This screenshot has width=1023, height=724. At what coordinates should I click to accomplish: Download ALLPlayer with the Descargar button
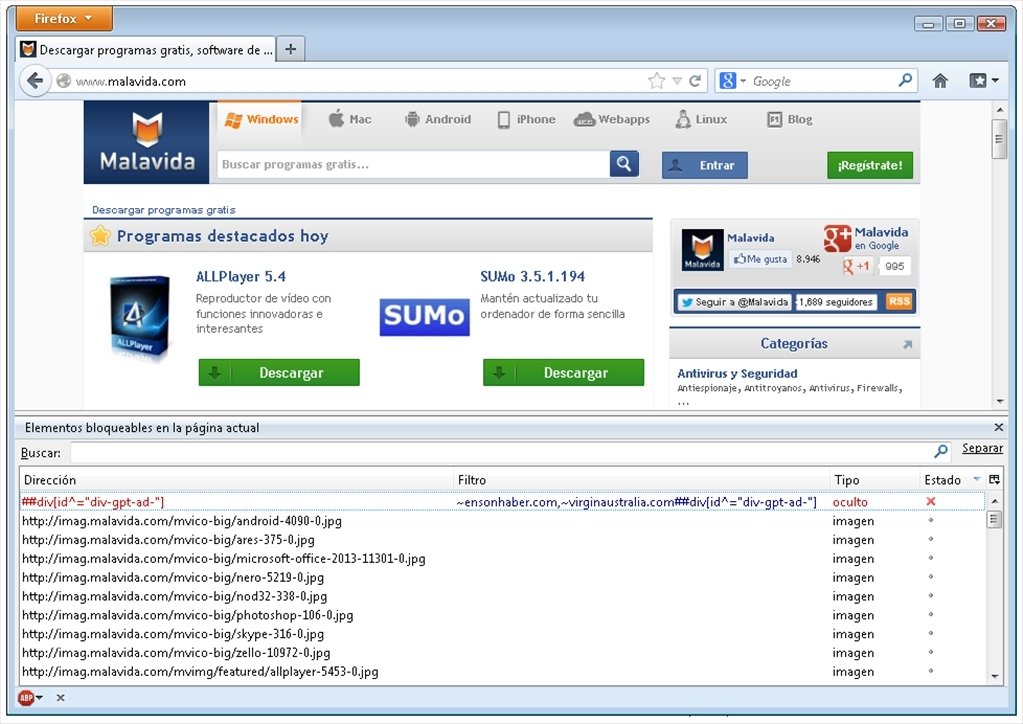tap(279, 372)
